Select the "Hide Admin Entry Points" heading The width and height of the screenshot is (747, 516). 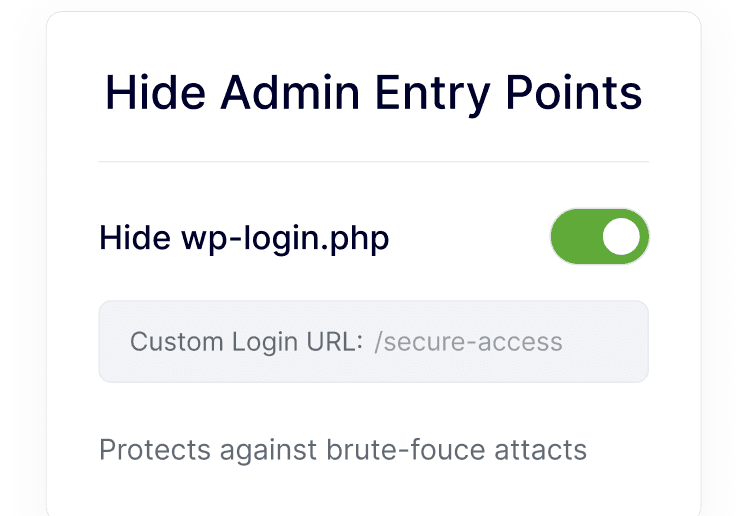(x=373, y=93)
